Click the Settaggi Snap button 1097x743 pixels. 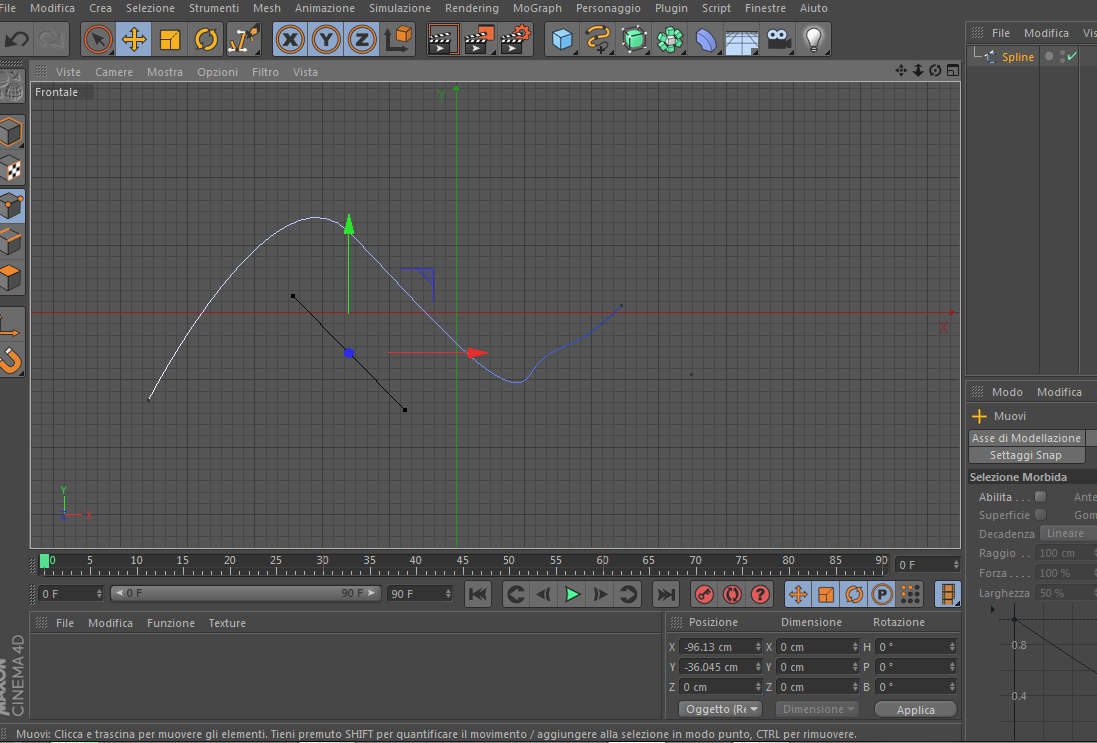tap(1026, 455)
